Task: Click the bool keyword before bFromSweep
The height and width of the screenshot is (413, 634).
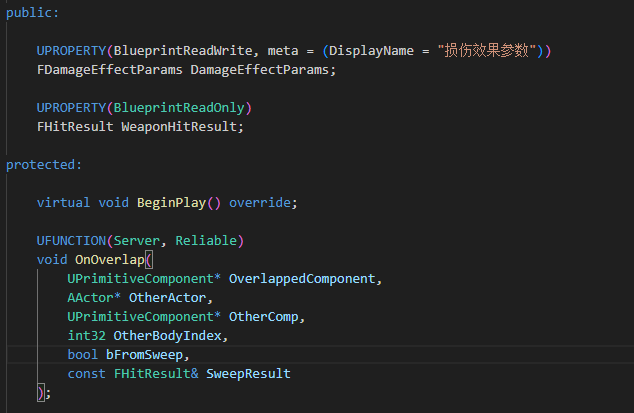Action: tap(82, 355)
